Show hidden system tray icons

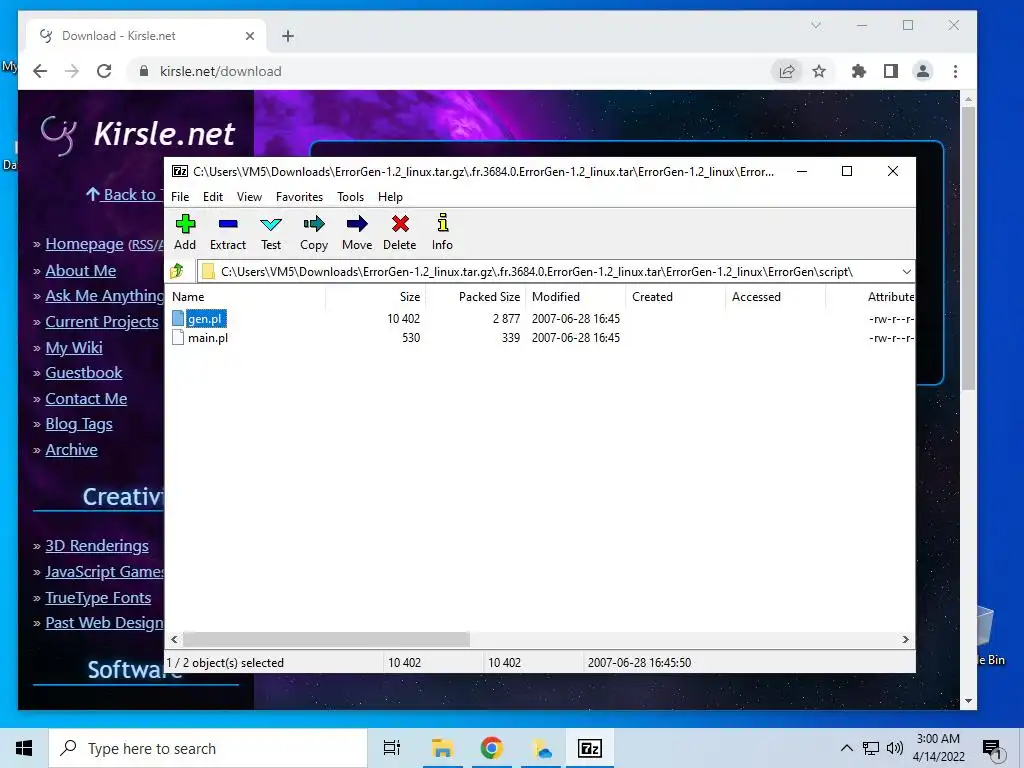tap(846, 748)
